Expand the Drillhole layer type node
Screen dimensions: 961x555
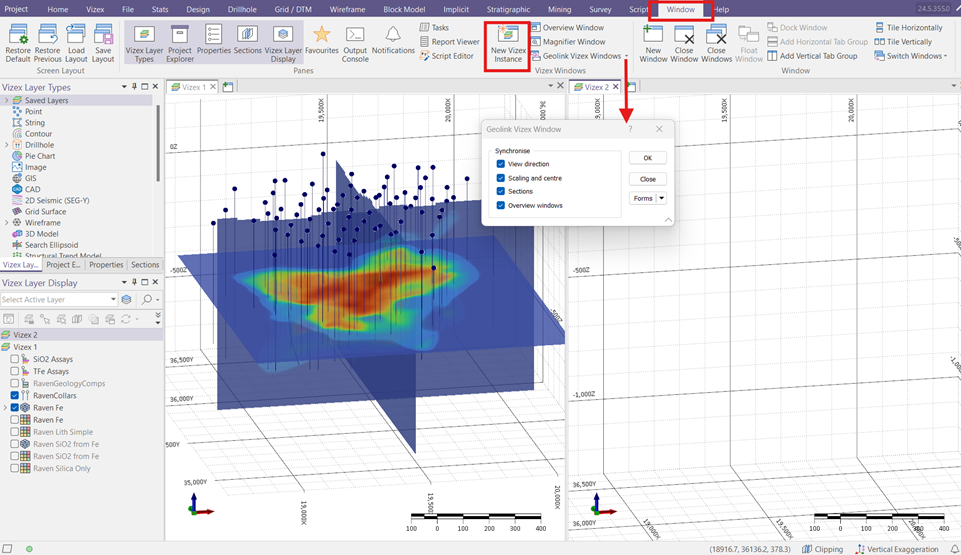(x=7, y=145)
